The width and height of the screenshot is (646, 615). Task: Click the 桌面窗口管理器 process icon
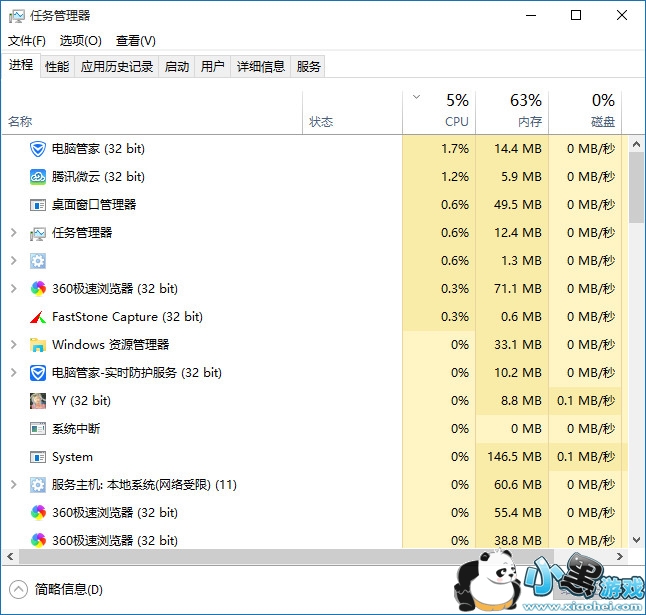(x=38, y=205)
